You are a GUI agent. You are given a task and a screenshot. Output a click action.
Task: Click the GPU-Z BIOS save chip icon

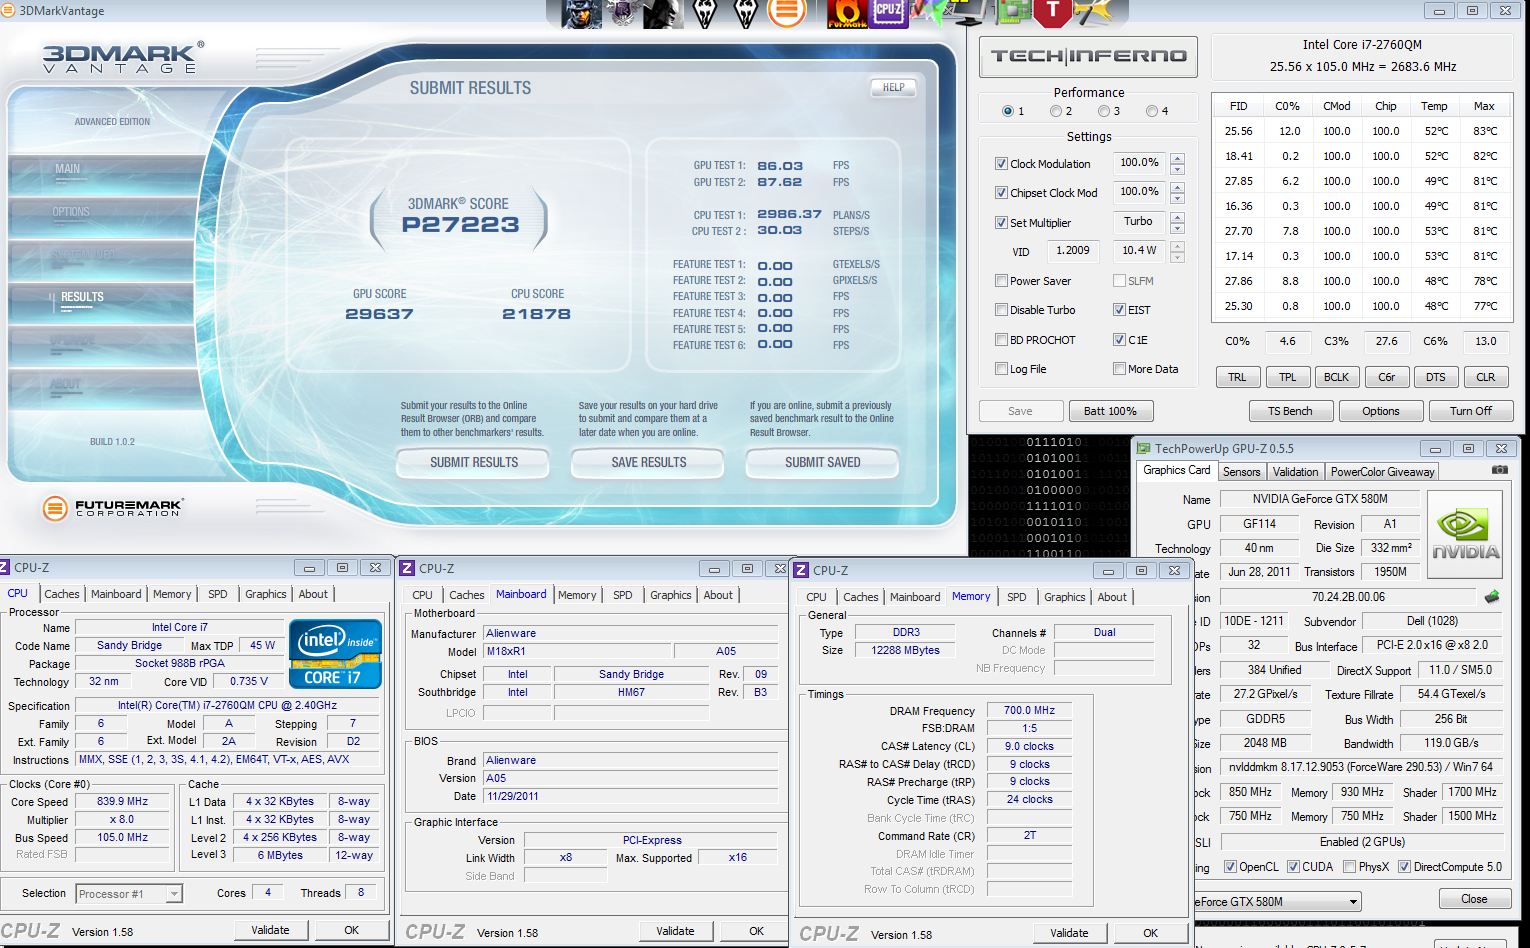1492,597
